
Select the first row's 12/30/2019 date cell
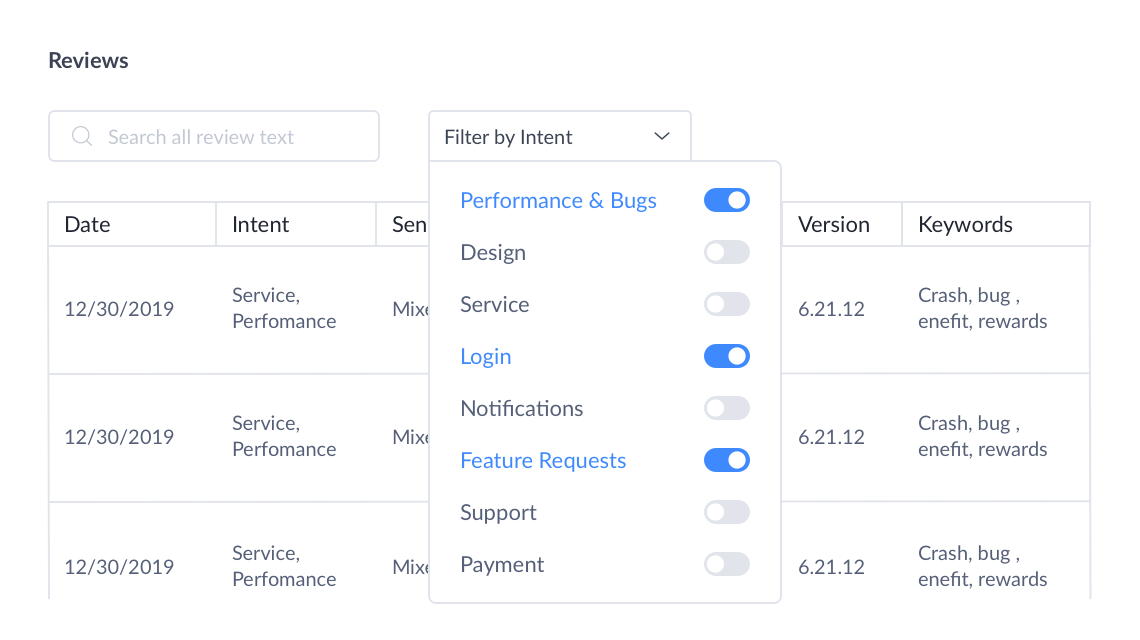pyautogui.click(x=119, y=309)
